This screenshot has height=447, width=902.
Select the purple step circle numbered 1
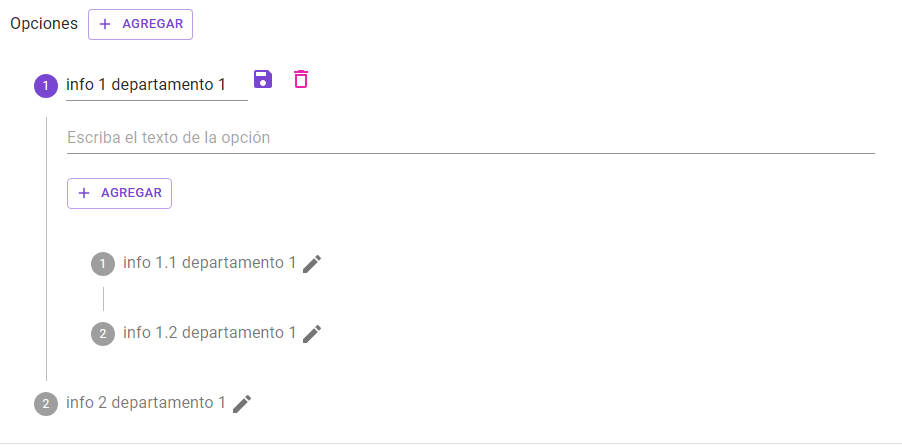[x=46, y=86]
